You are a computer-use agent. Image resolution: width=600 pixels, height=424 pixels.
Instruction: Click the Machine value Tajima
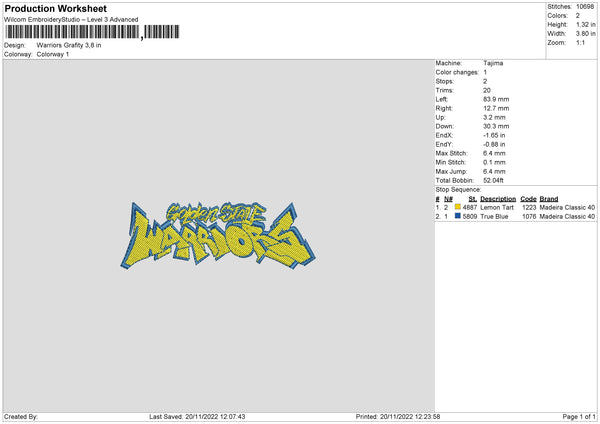click(x=493, y=63)
